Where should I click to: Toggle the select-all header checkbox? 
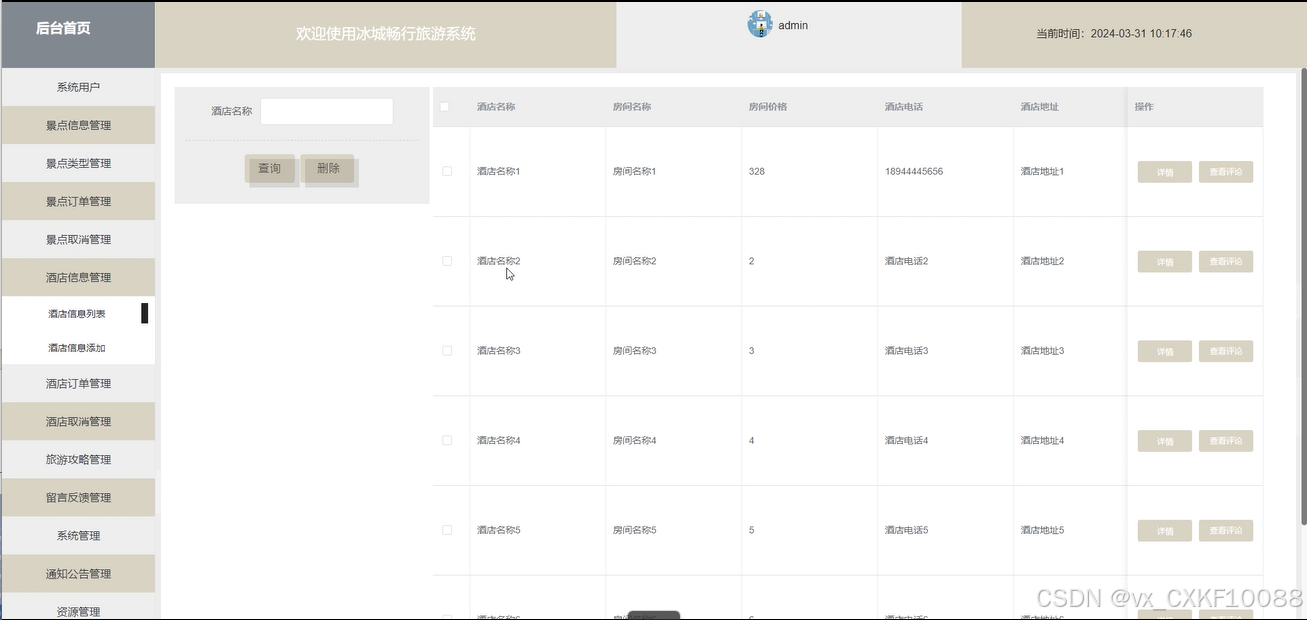tap(445, 107)
